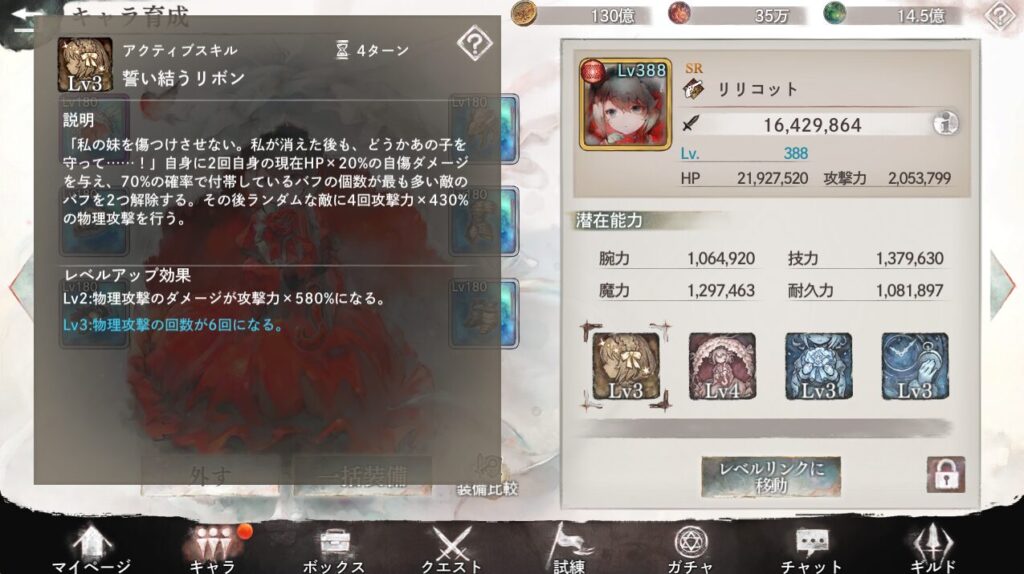Select the ribbon skill icon Lv3
Viewport: 1024px width, 574px height.
[626, 366]
